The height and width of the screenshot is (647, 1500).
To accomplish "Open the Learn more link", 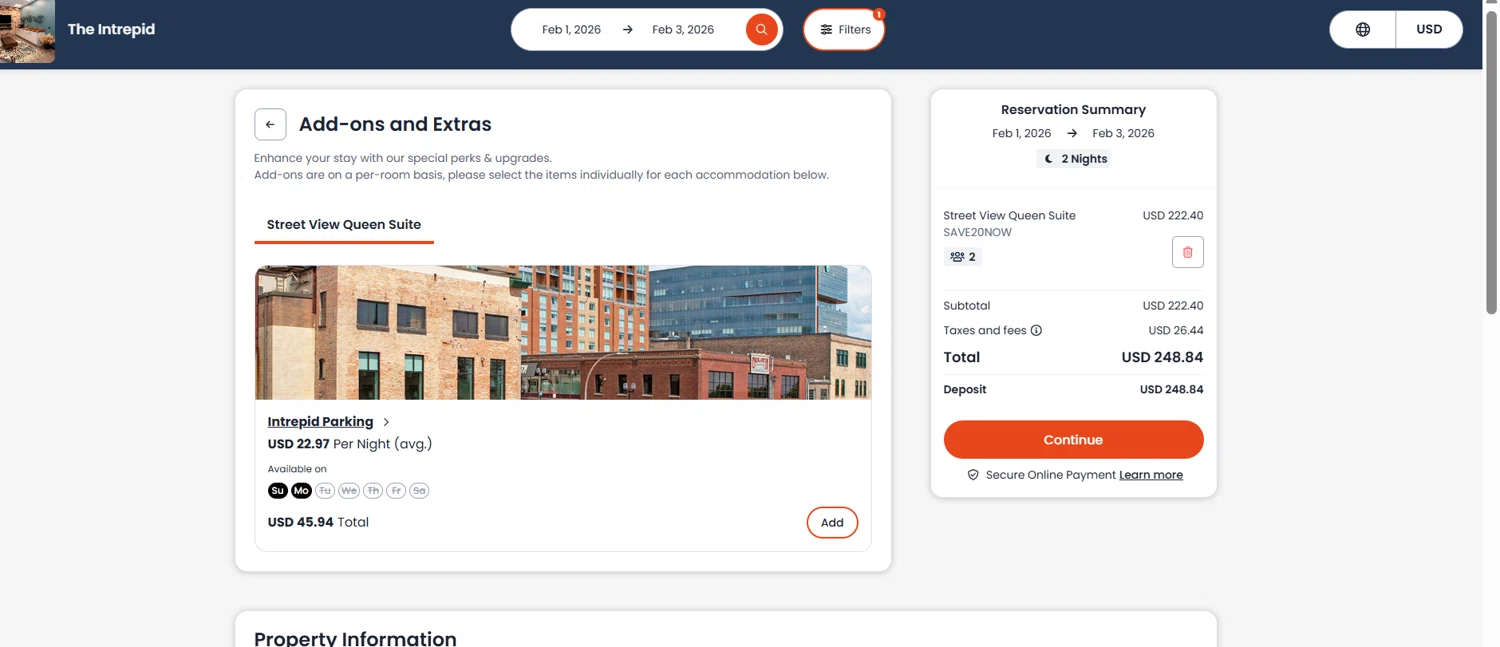I will (x=1151, y=475).
